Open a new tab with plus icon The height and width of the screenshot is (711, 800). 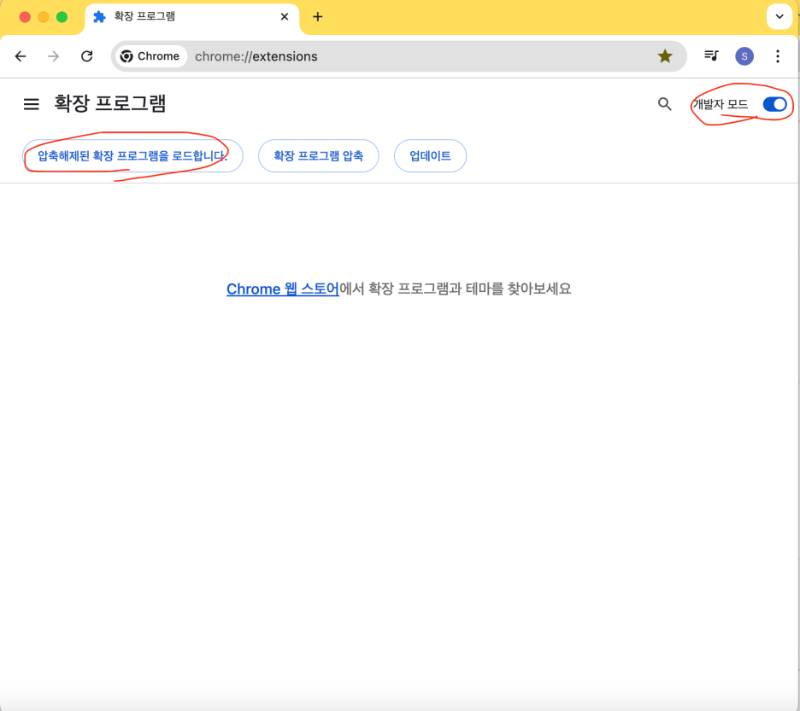coord(318,17)
